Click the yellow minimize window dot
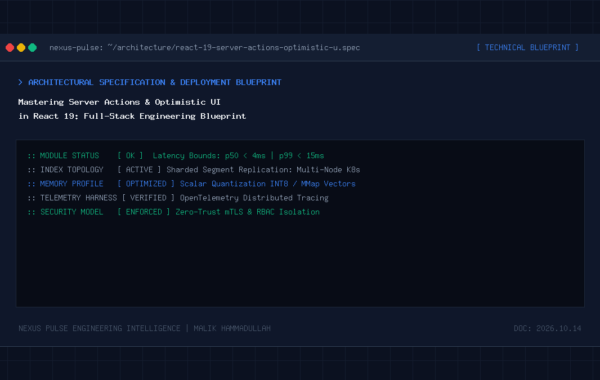600x380 pixels. click(21, 47)
